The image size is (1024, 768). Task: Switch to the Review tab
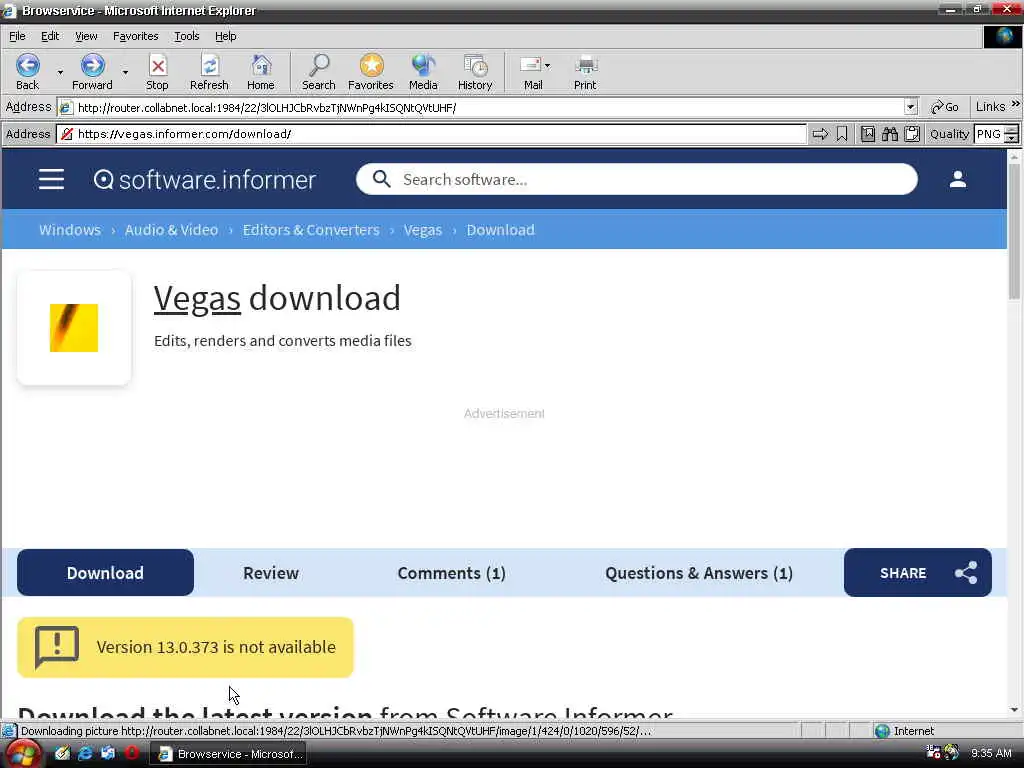271,573
